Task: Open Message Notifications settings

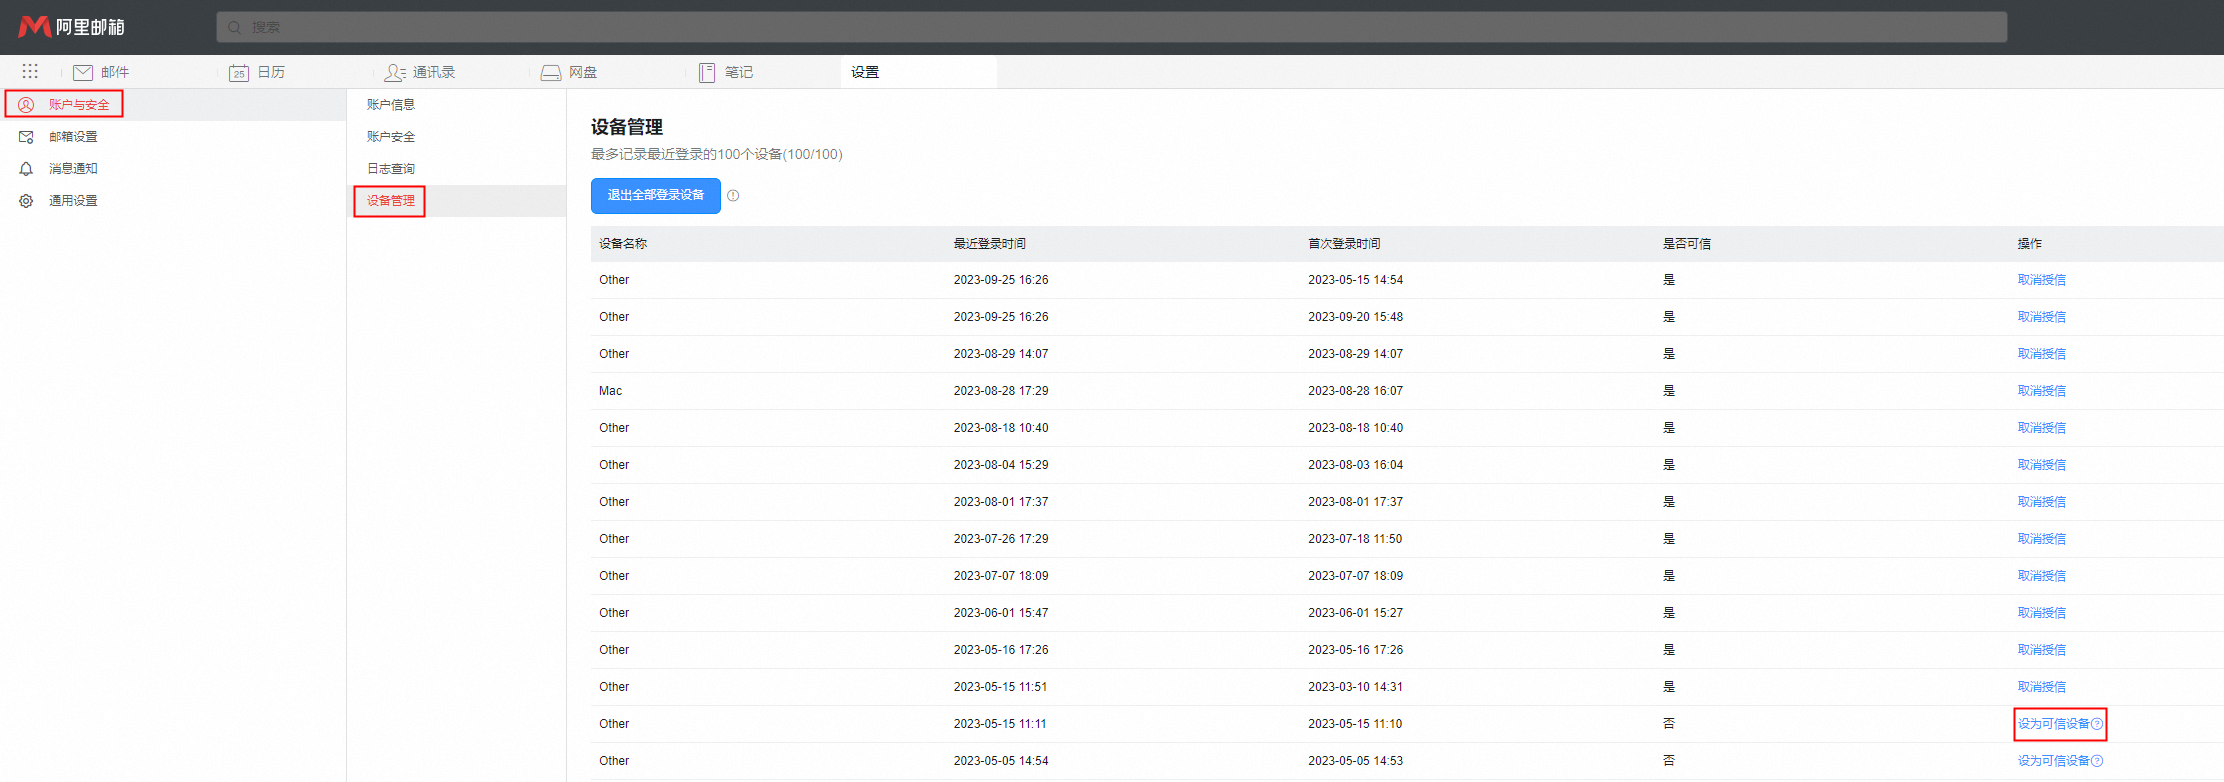Action: coord(73,169)
